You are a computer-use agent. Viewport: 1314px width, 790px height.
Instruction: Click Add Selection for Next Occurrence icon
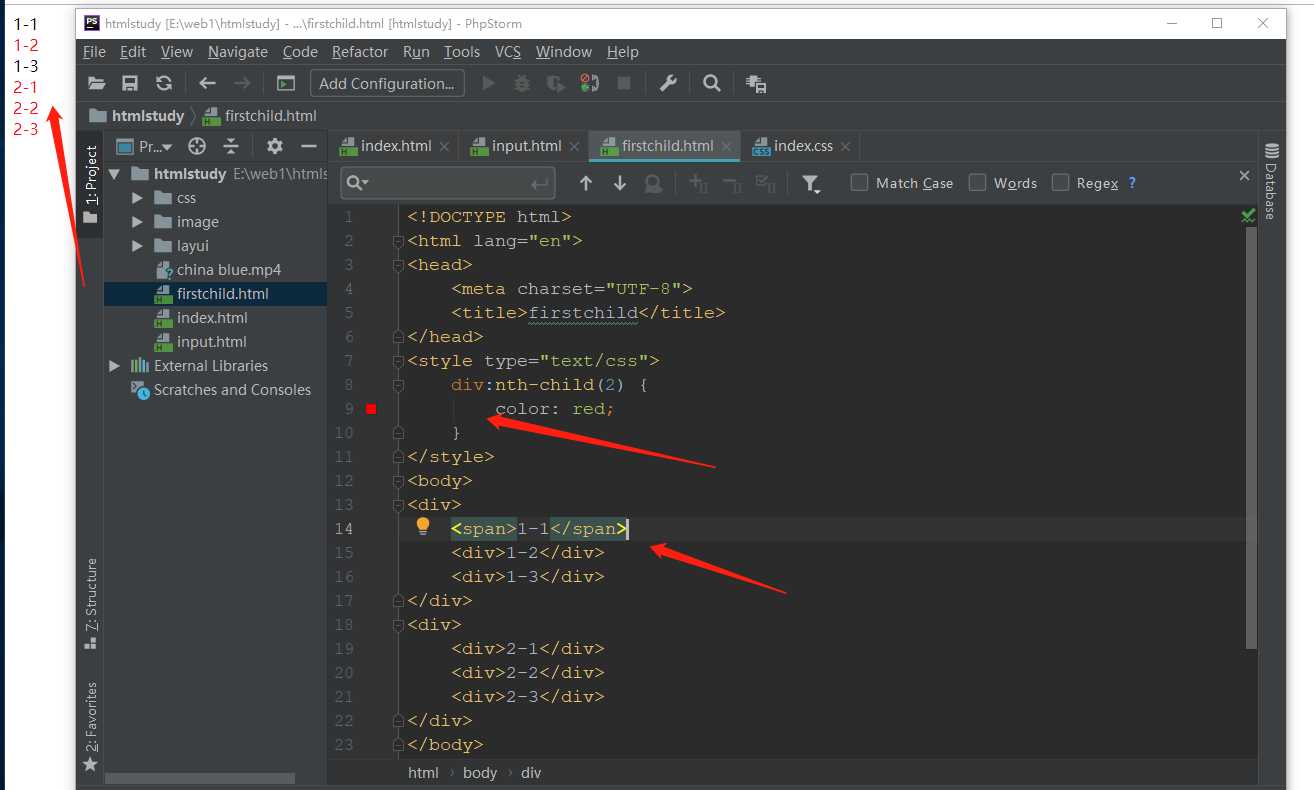[x=698, y=183]
